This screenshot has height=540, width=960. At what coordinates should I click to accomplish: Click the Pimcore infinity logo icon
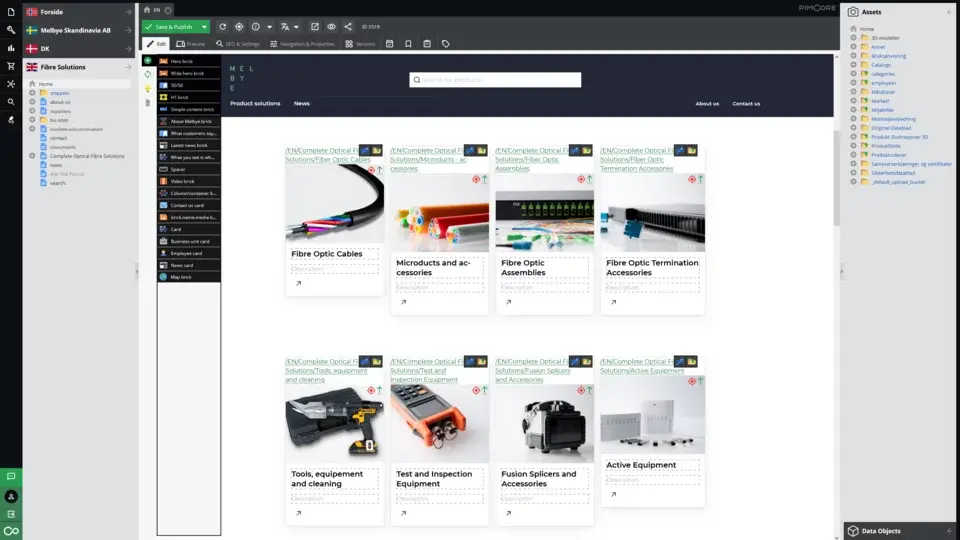coord(11,531)
